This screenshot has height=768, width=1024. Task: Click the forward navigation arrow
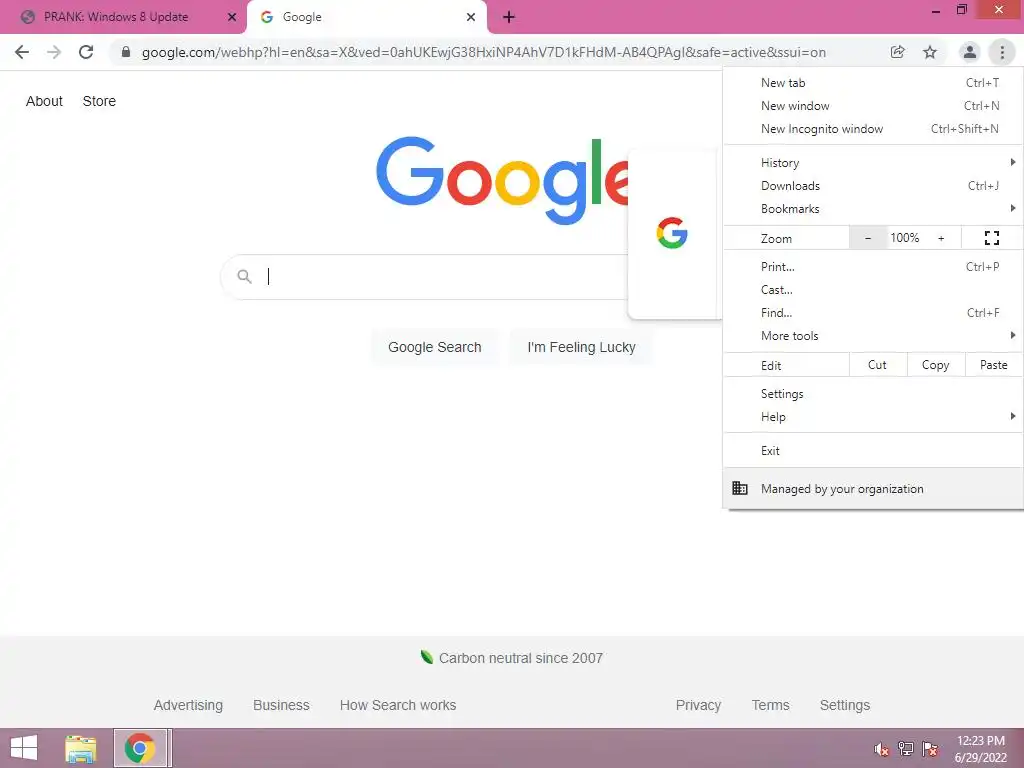54,52
